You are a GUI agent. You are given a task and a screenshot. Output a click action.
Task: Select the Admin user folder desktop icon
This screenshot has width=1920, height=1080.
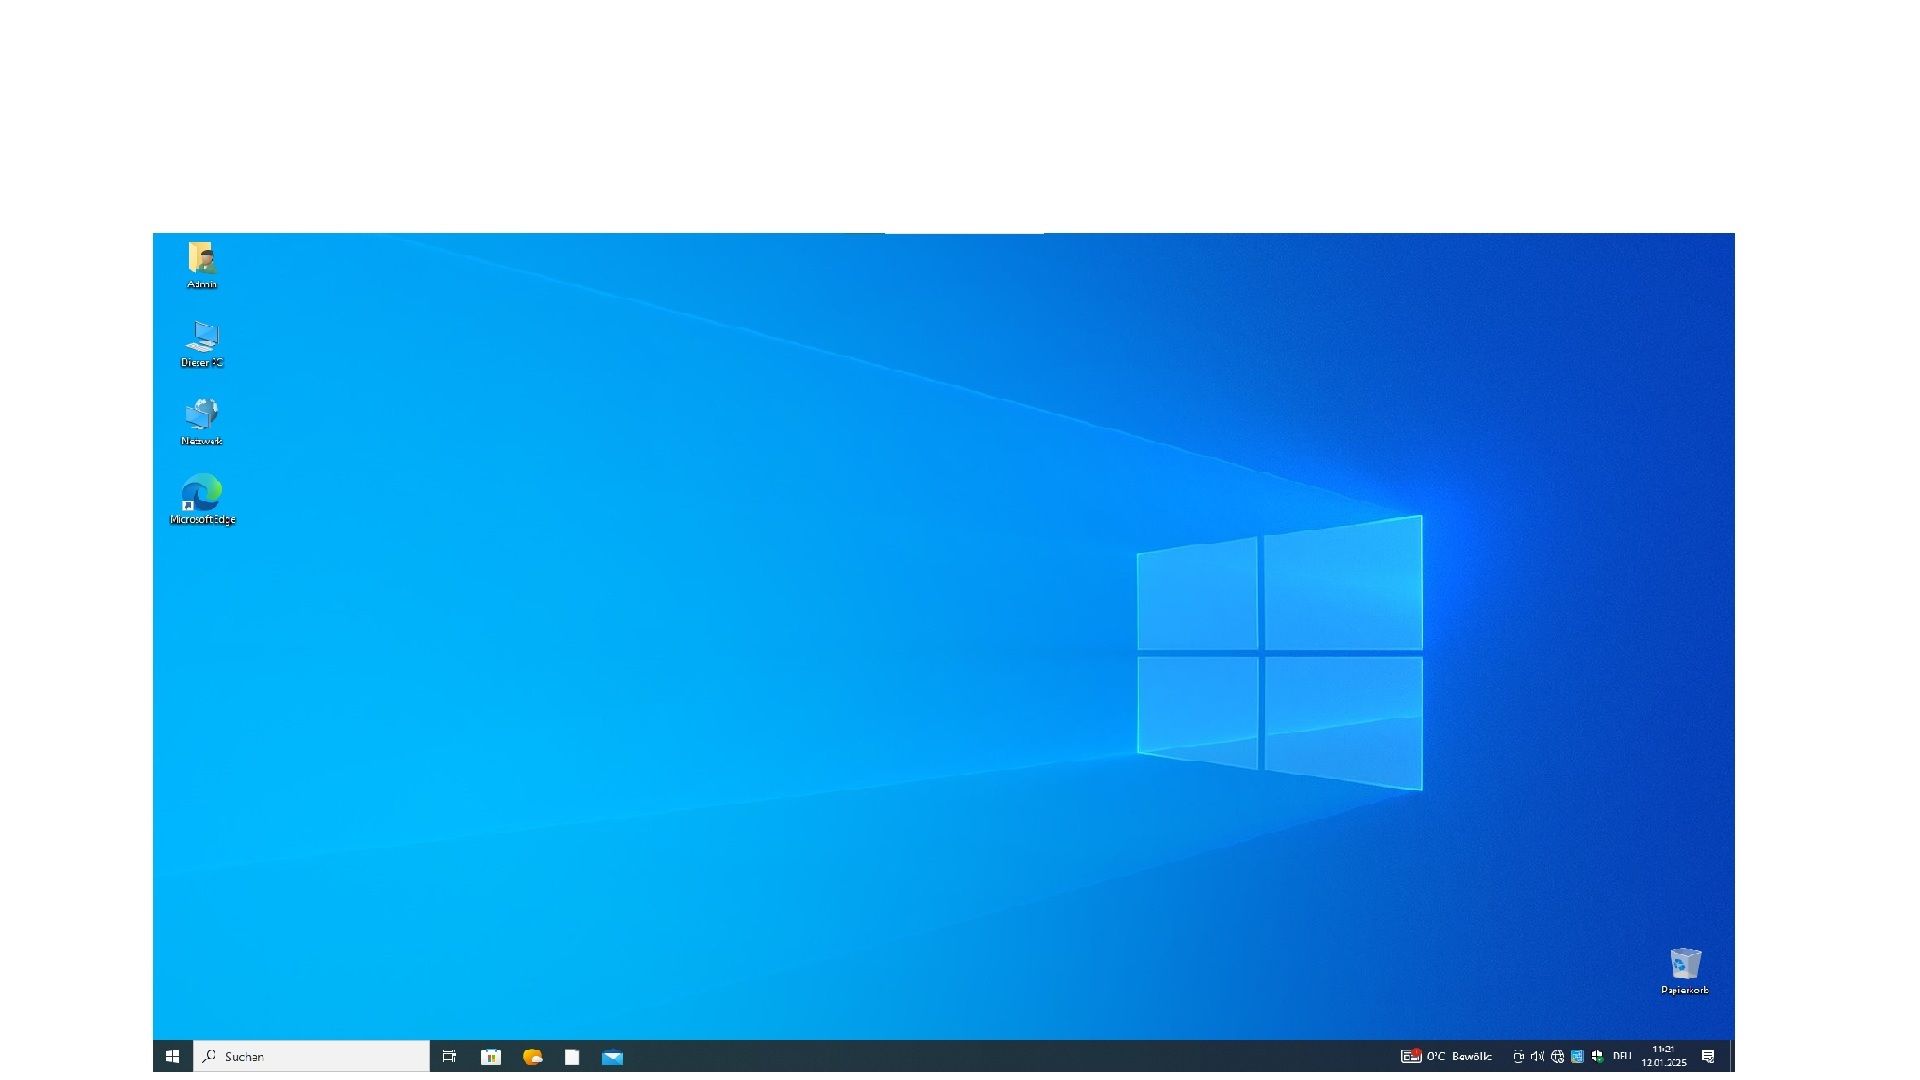(202, 264)
